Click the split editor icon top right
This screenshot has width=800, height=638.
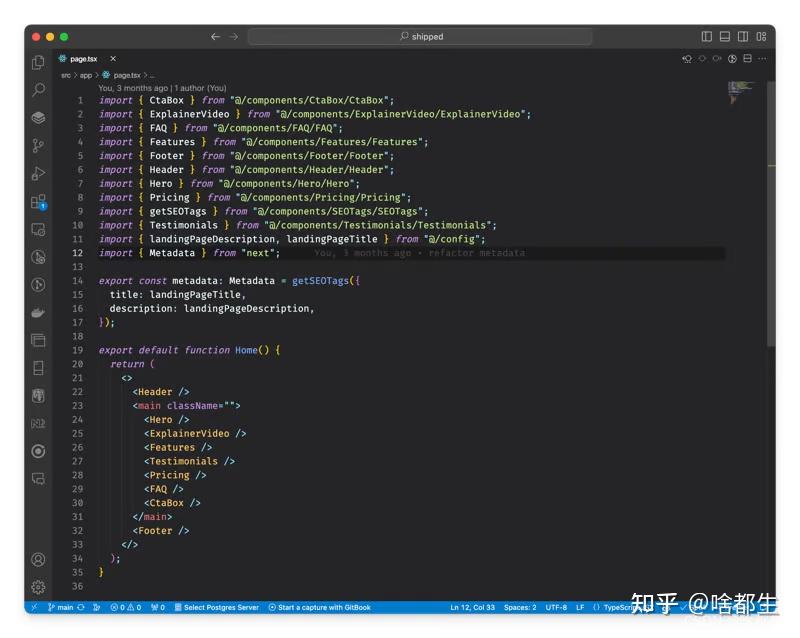[747, 59]
